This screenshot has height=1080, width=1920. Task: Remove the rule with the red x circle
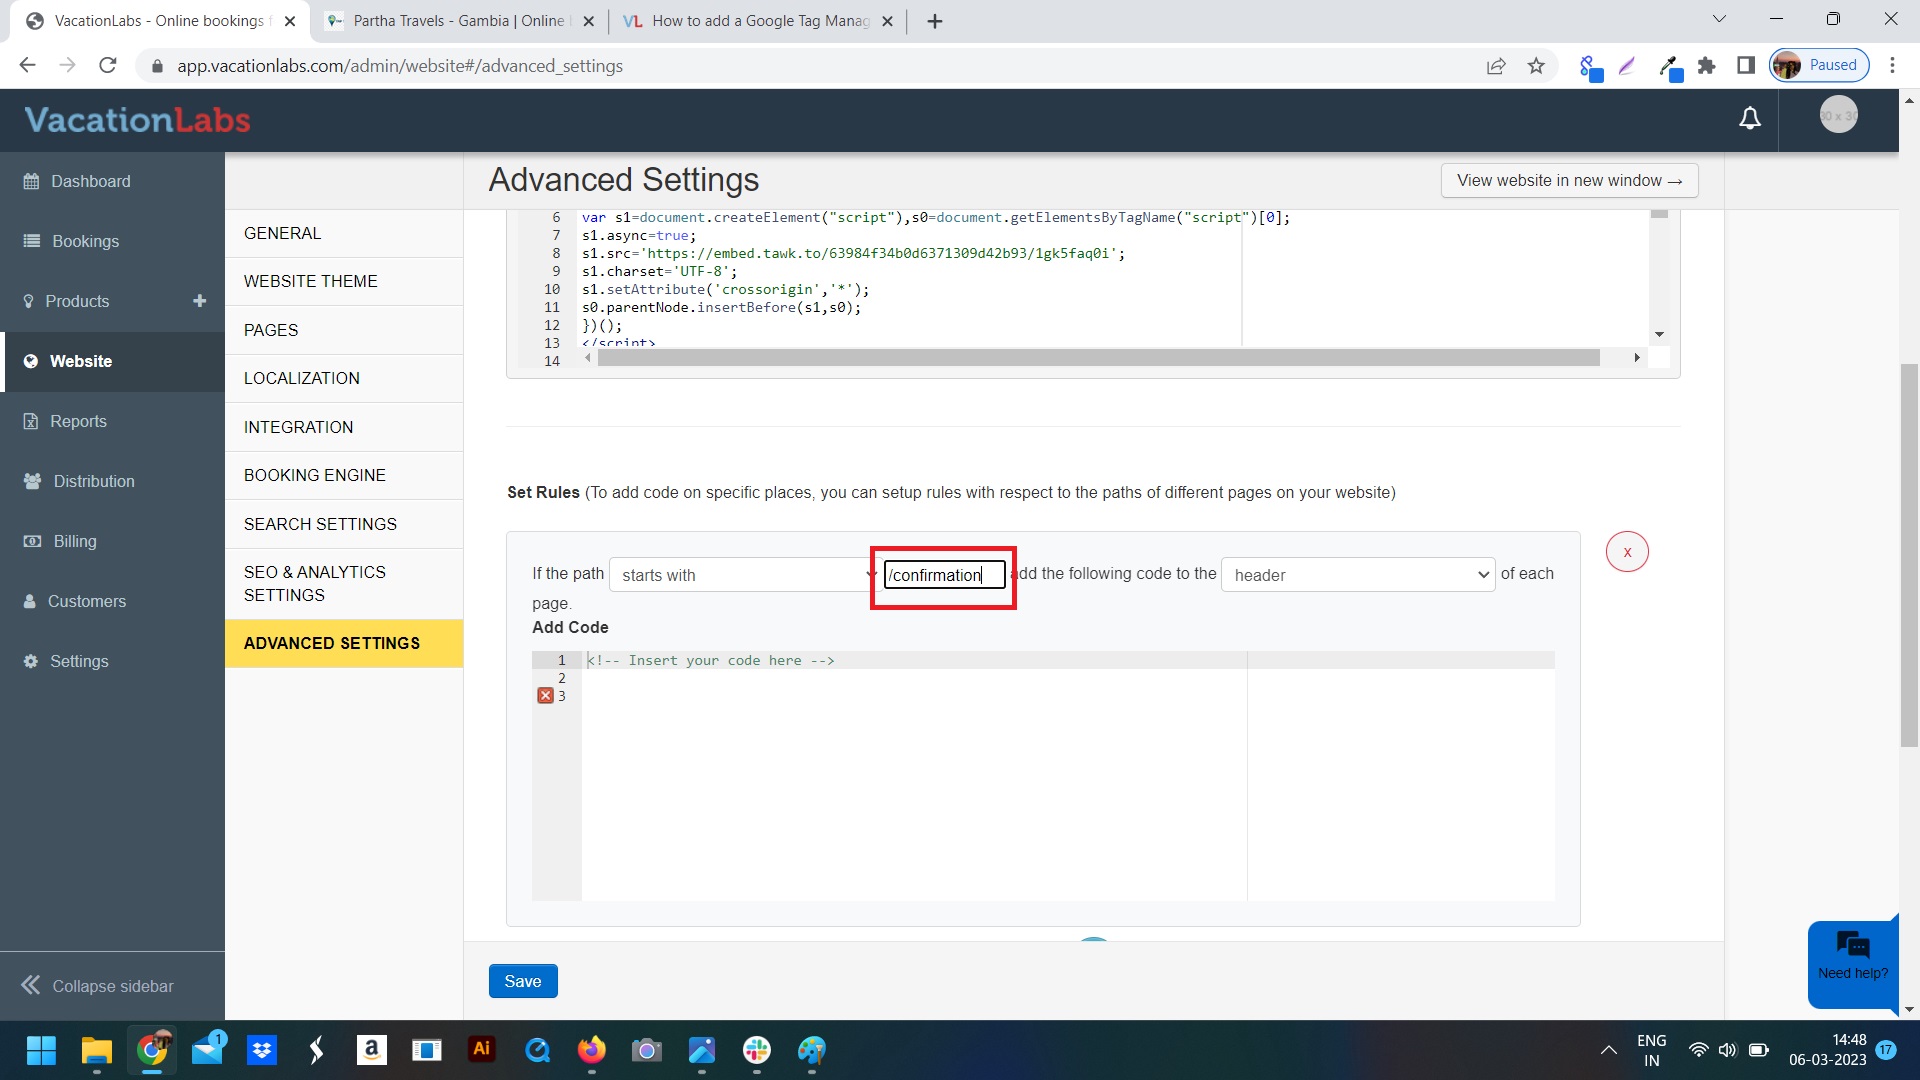tap(1626, 552)
